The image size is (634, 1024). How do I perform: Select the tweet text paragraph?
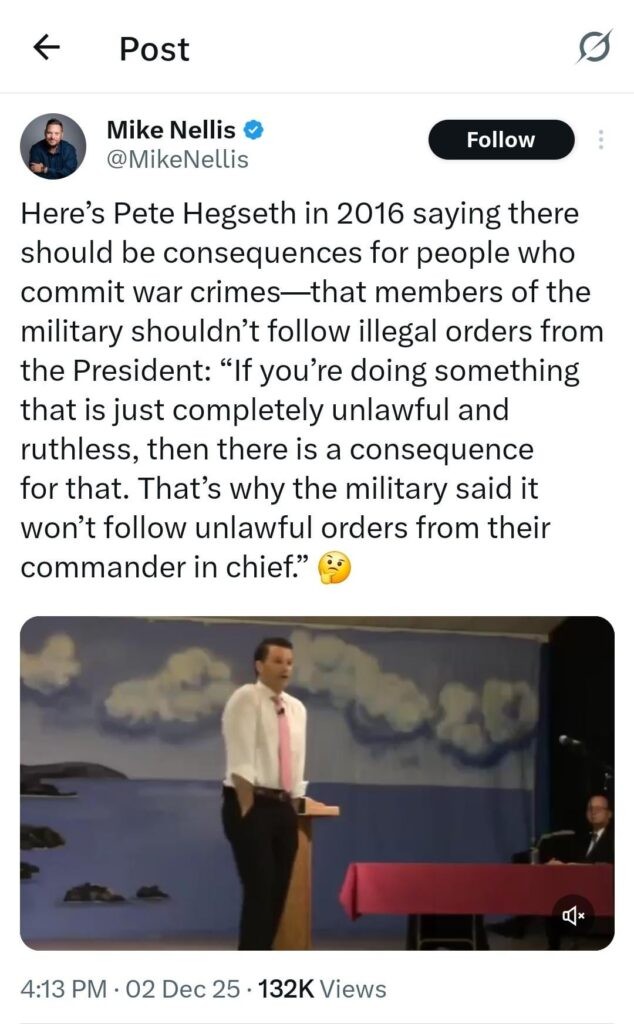[x=312, y=390]
